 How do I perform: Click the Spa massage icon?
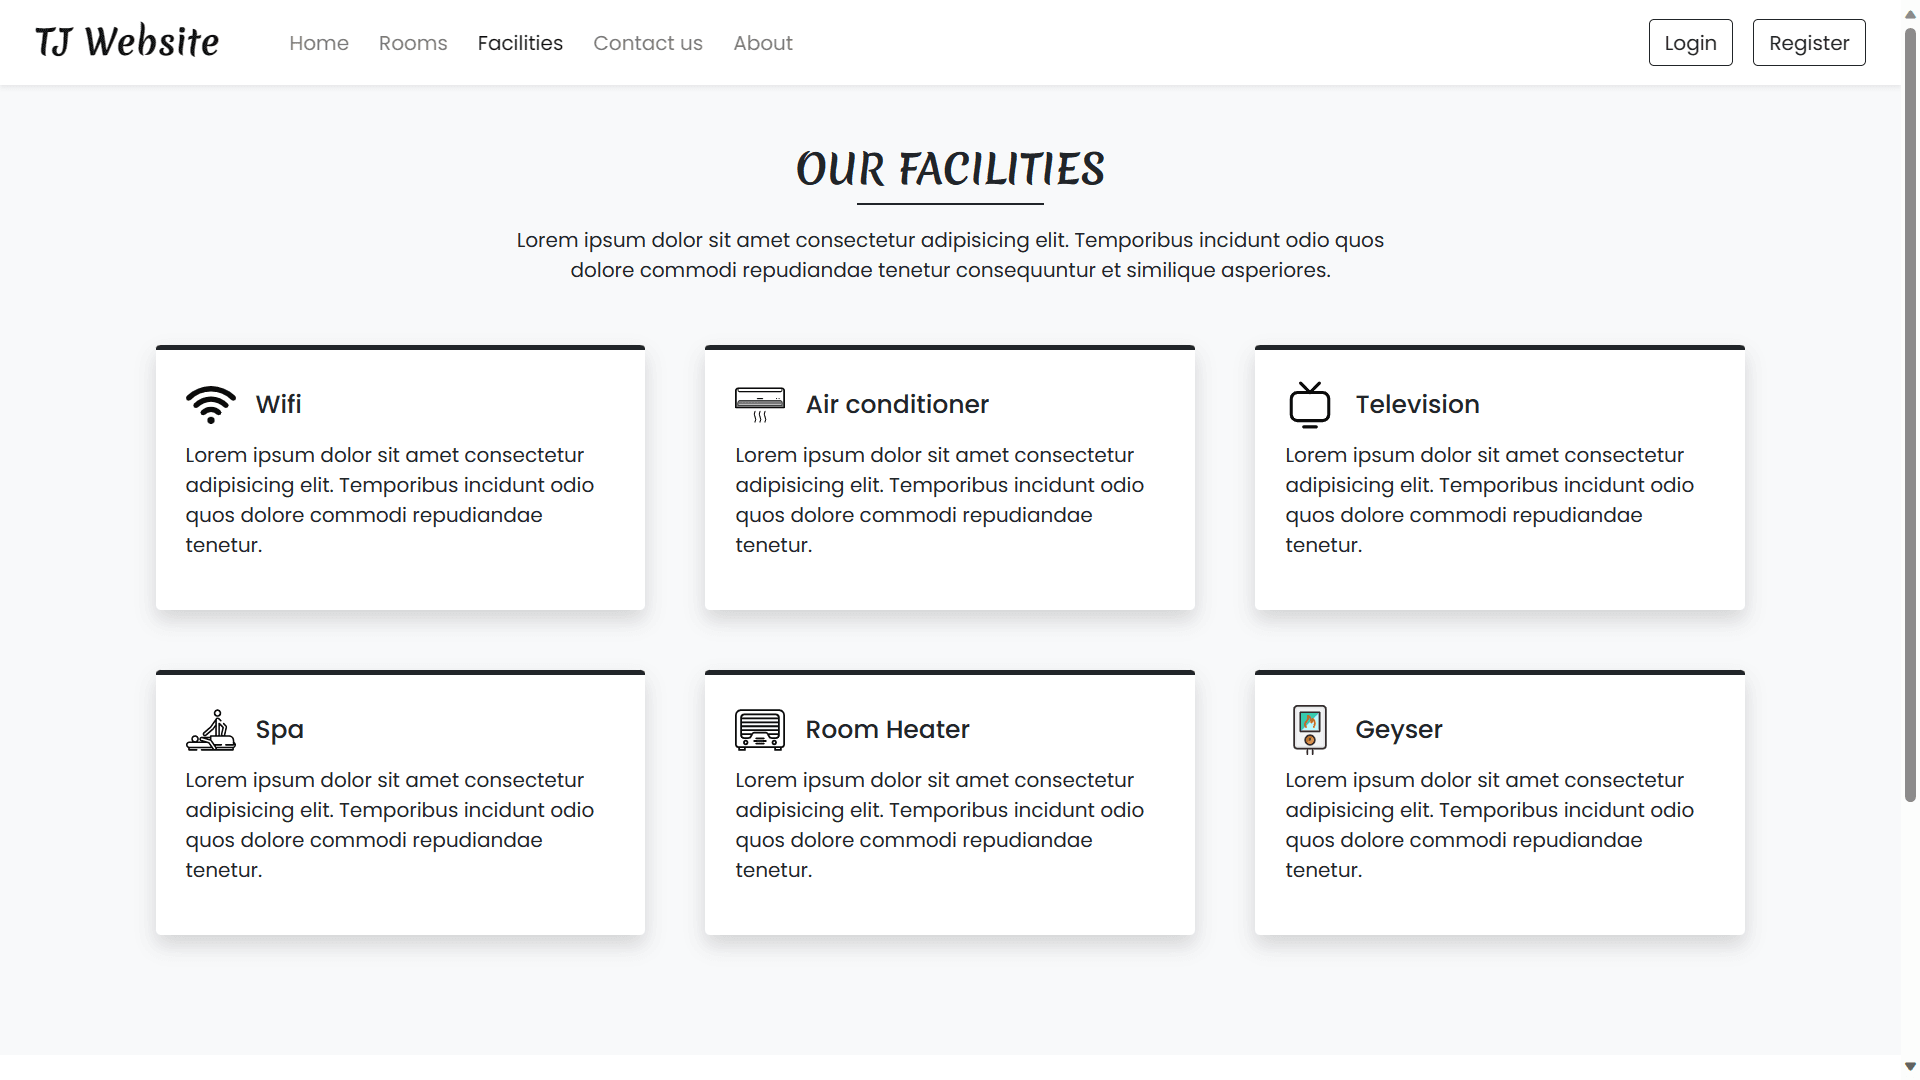coord(210,730)
